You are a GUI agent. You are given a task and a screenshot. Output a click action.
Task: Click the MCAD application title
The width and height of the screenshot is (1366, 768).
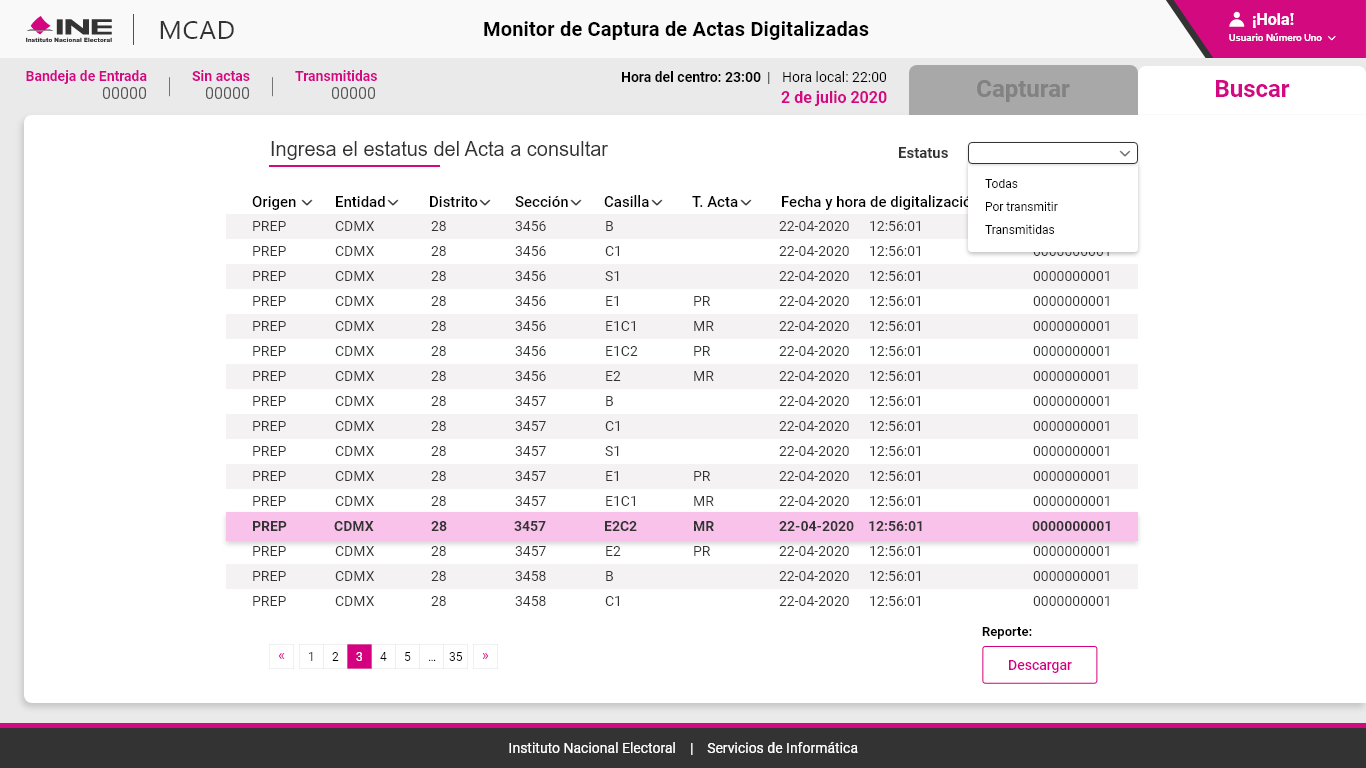click(197, 30)
